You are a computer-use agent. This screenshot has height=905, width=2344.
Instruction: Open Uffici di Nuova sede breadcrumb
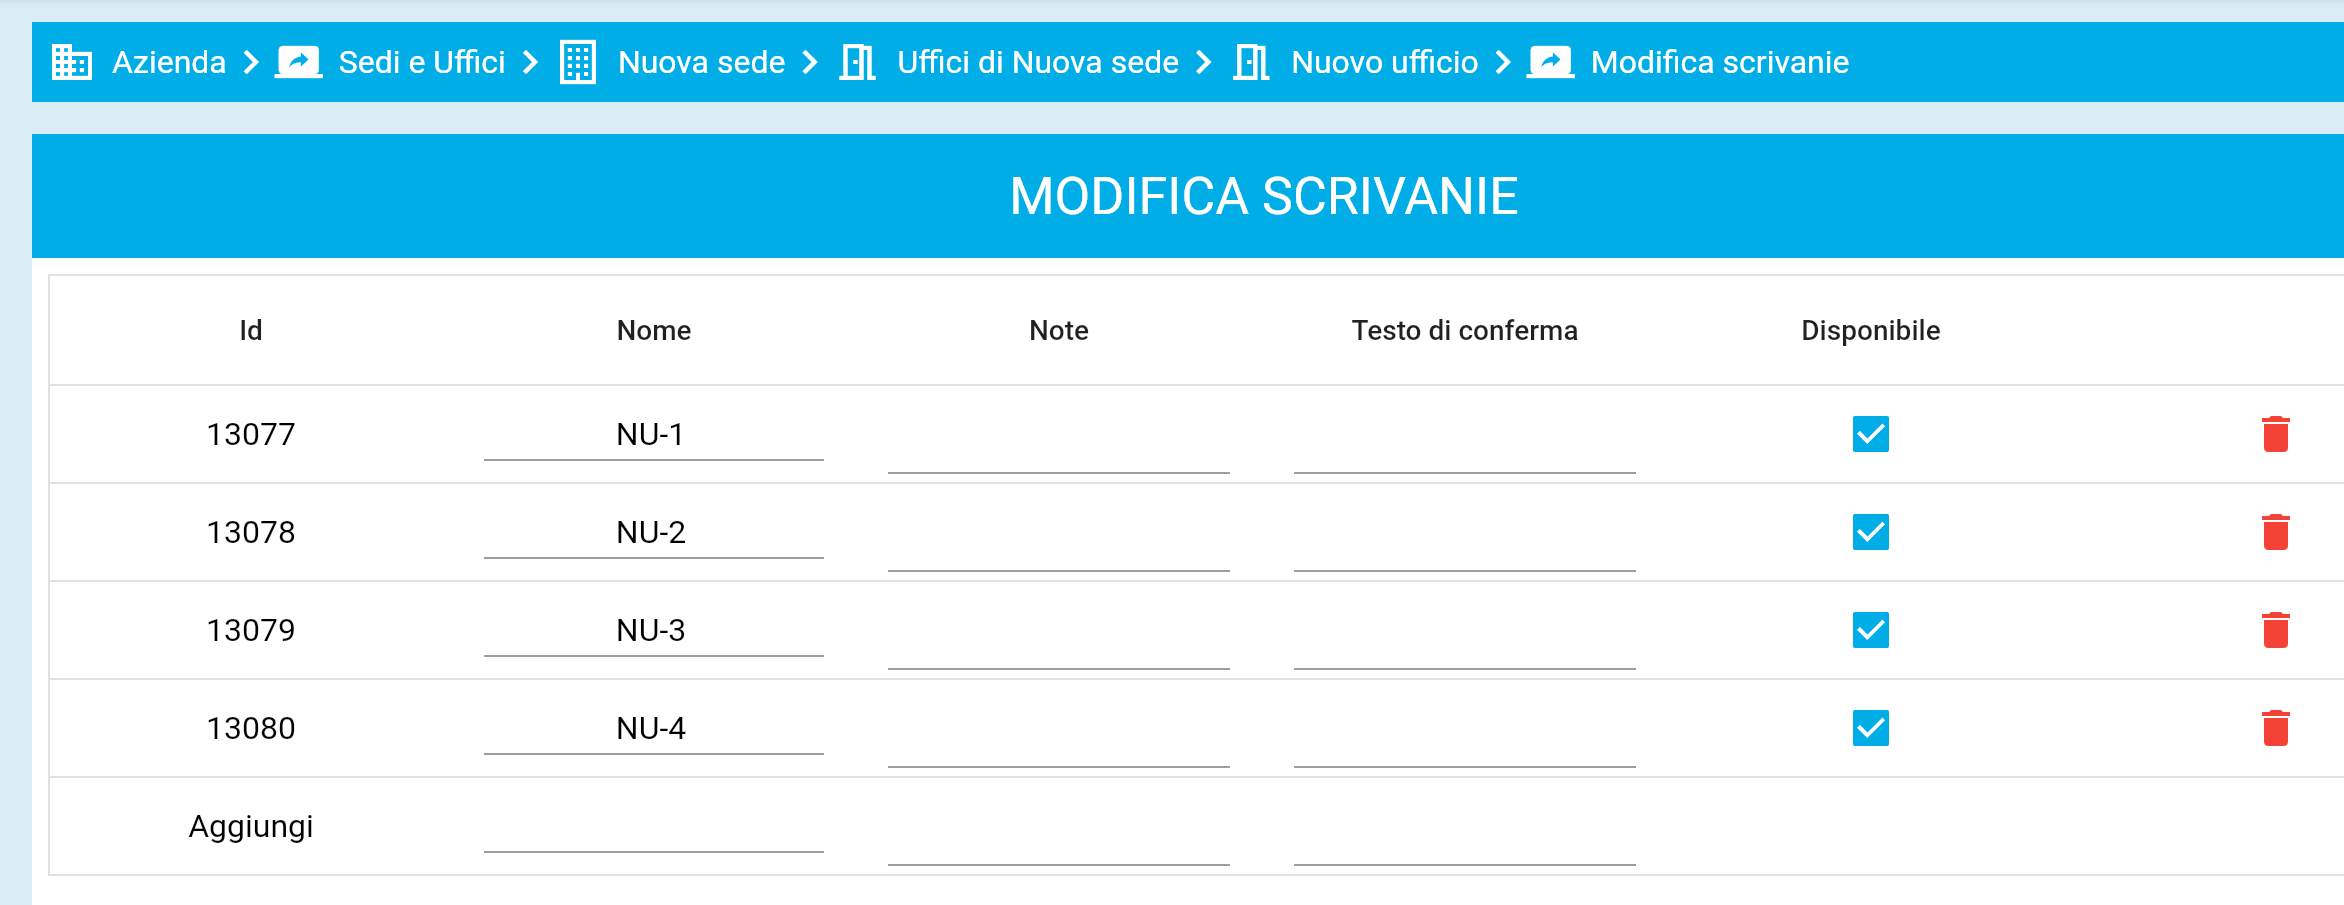1037,62
